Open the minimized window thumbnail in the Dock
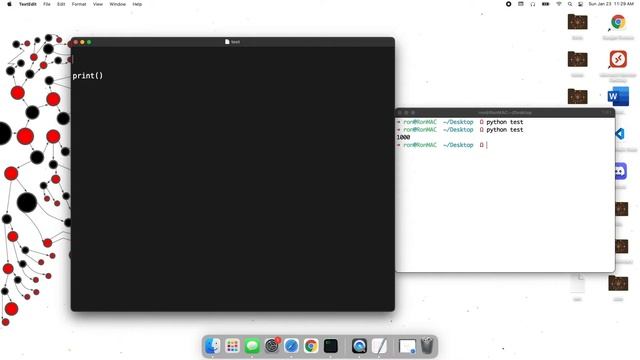Viewport: 640px width, 360px height. coord(407,346)
